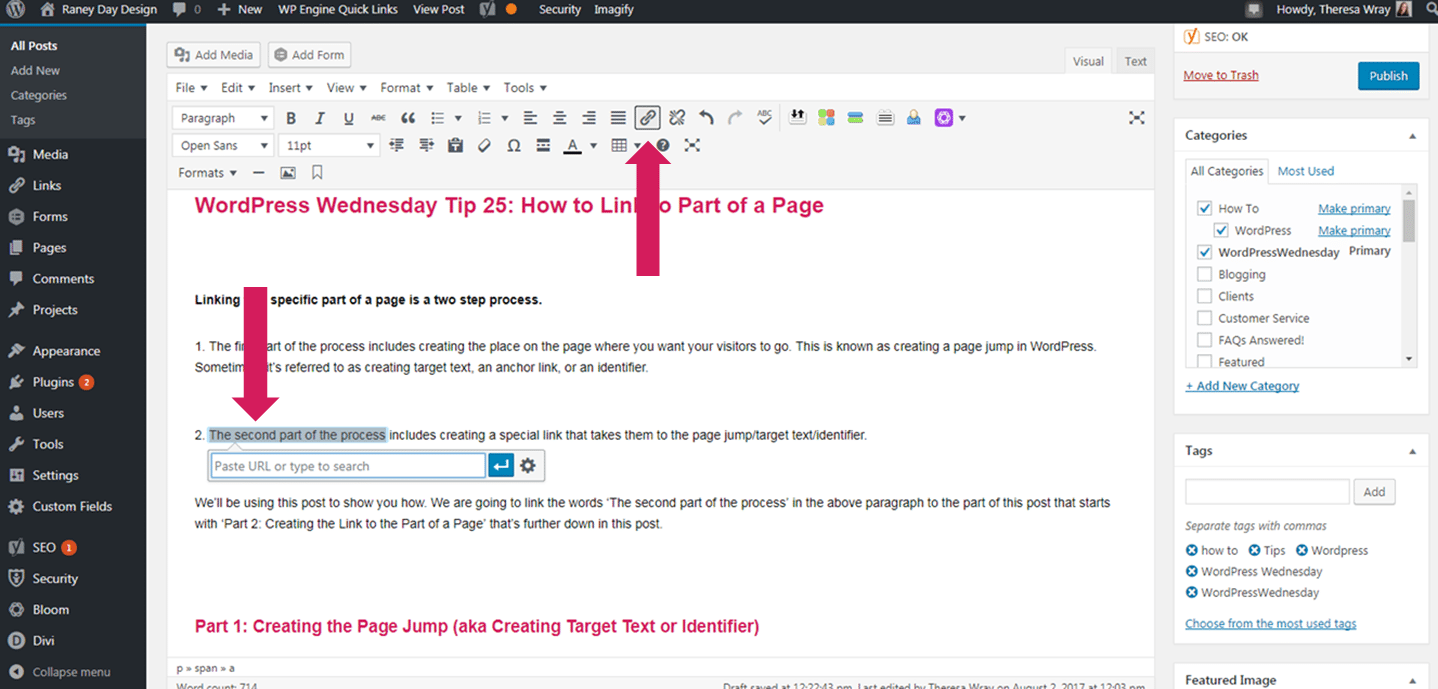Open link options gear icon
This screenshot has width=1438, height=689.
(x=528, y=466)
